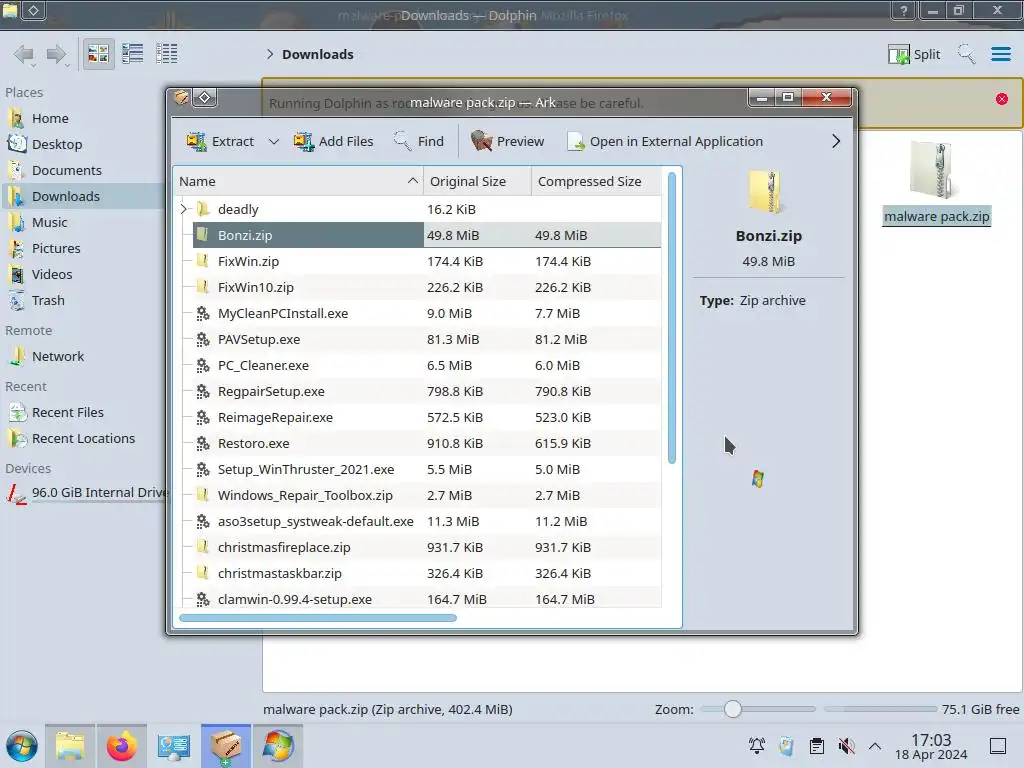Image resolution: width=1024 pixels, height=768 pixels.
Task: Sort by Original Size column
Action: [477, 182]
